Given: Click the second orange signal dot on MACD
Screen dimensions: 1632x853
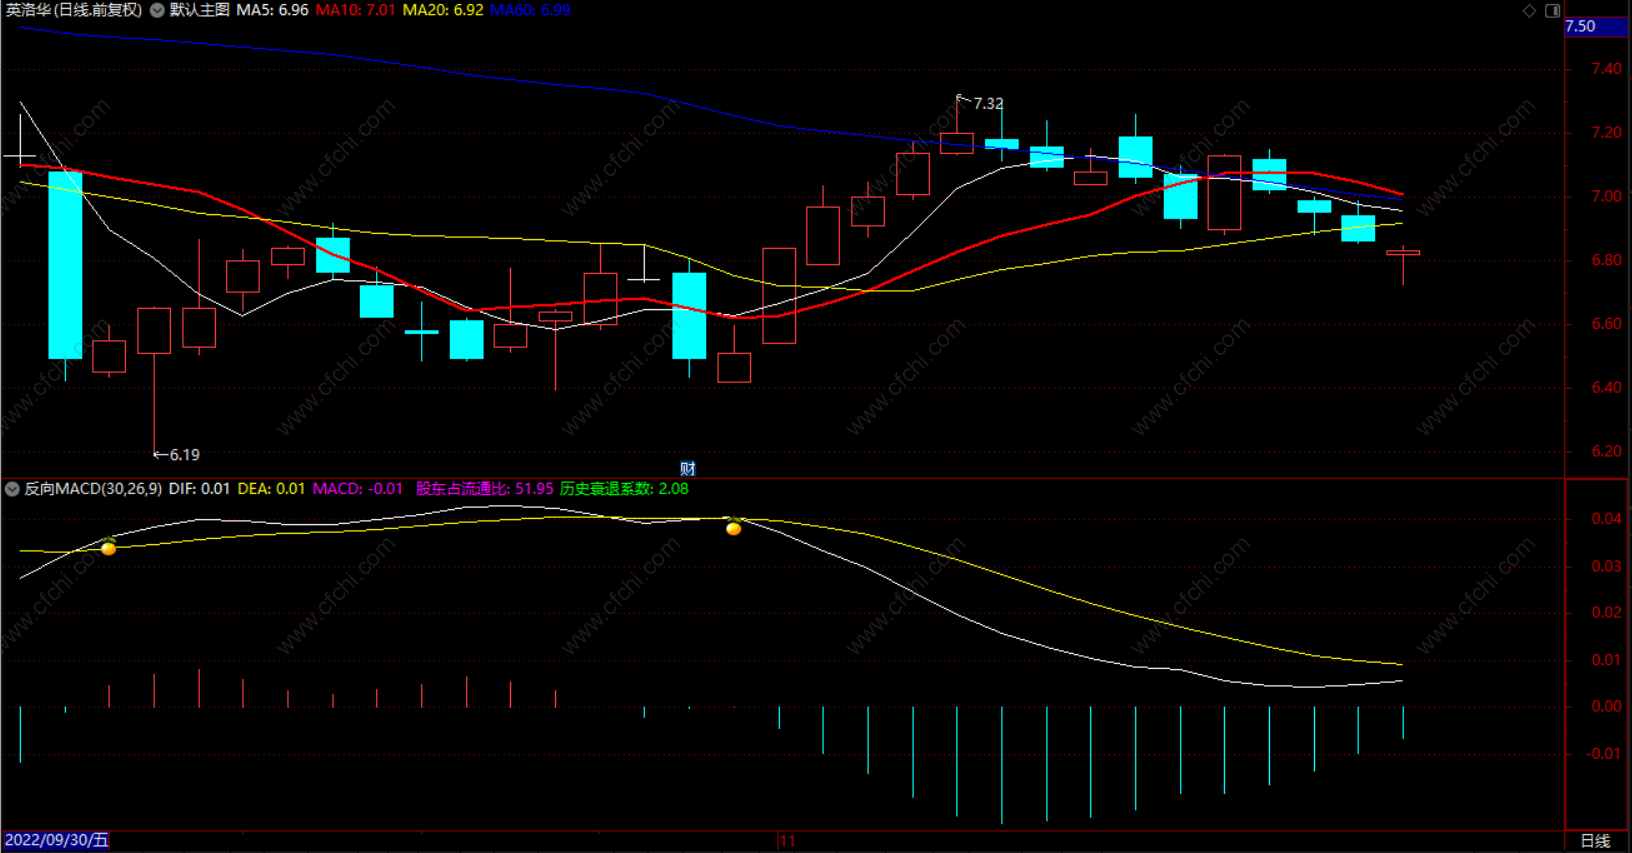Looking at the screenshot, I should (x=733, y=528).
